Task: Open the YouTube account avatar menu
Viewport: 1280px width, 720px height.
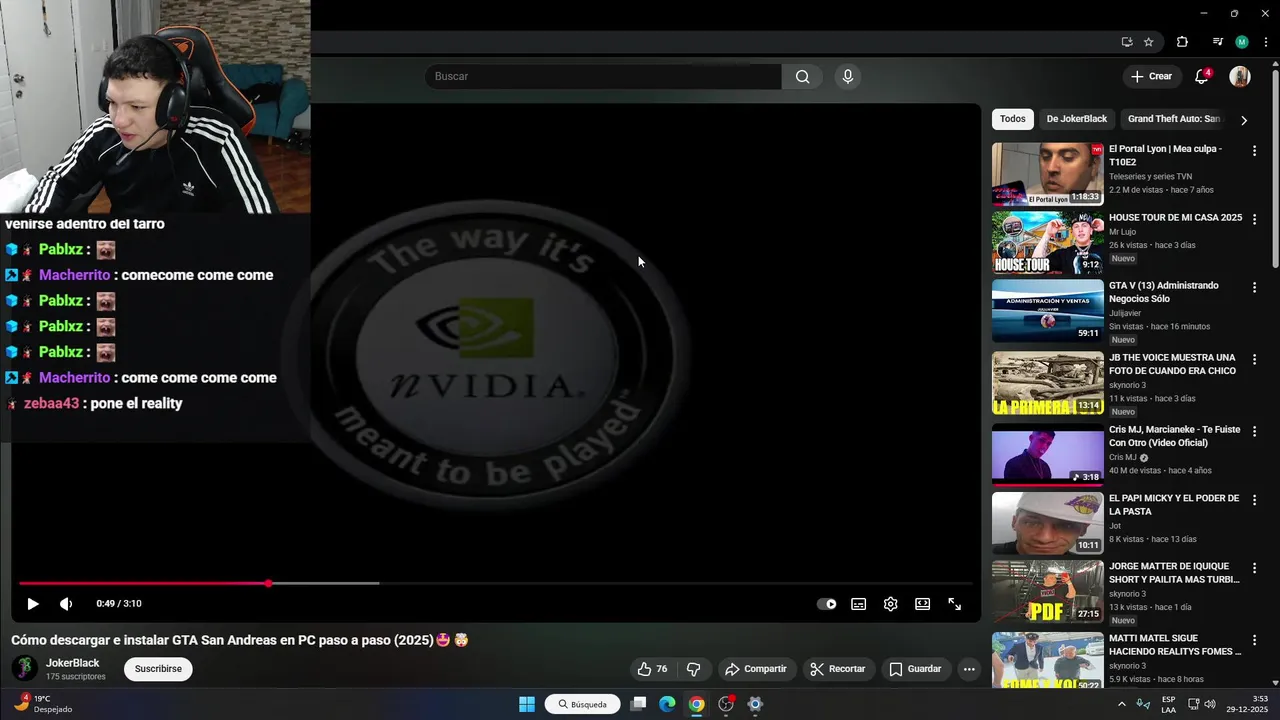Action: pos(1240,77)
